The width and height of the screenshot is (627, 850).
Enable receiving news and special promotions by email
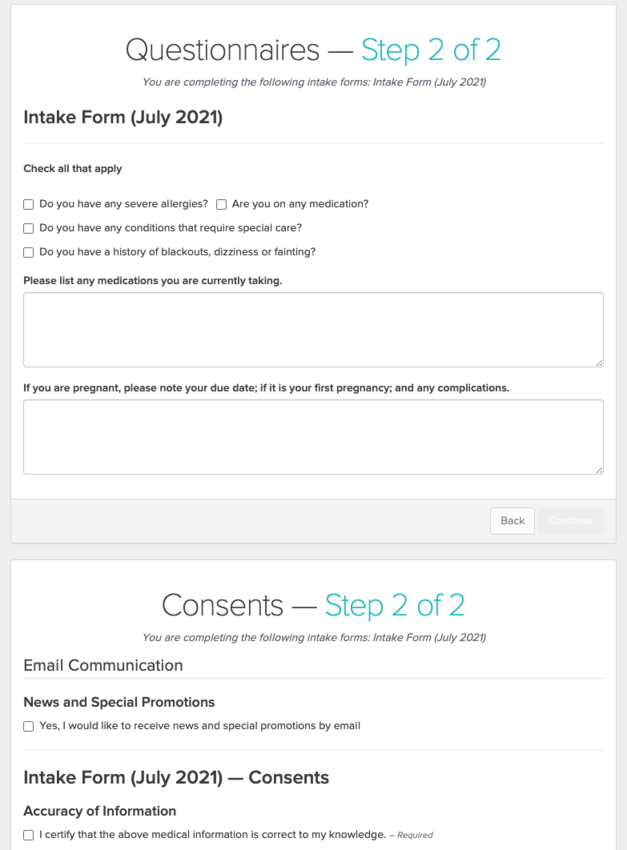point(28,726)
